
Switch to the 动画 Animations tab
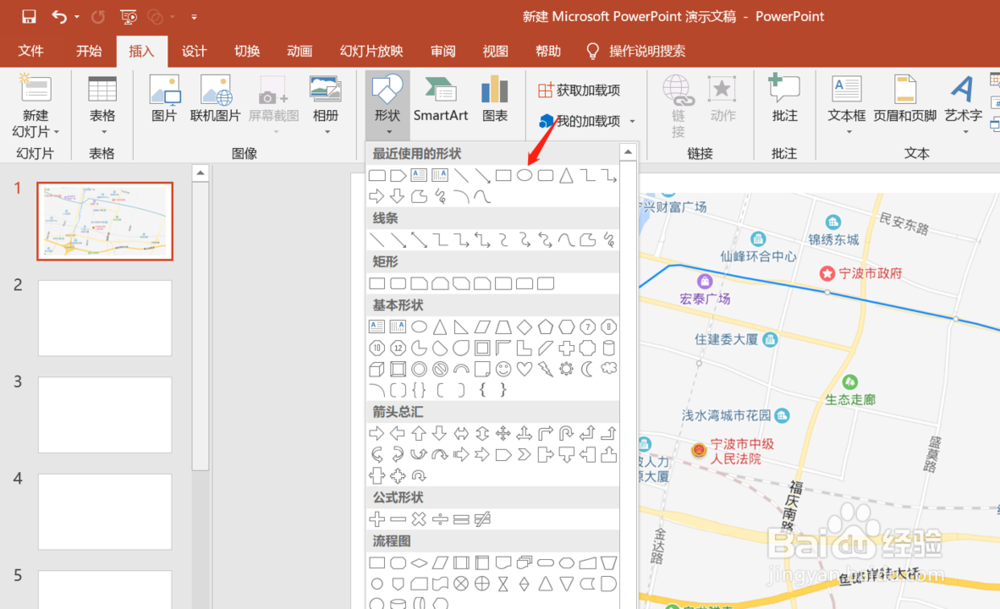click(299, 51)
